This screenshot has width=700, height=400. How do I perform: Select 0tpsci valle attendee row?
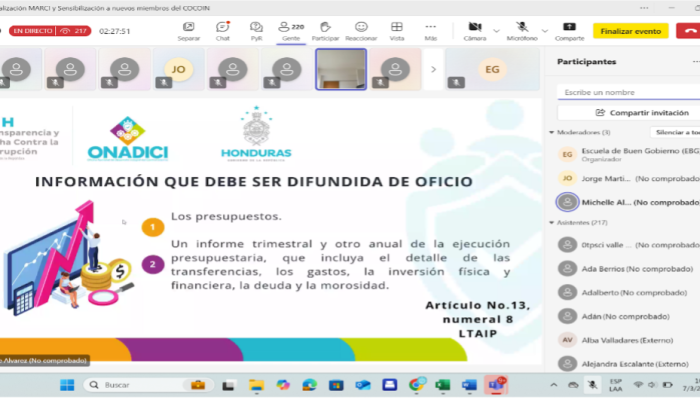(x=629, y=245)
